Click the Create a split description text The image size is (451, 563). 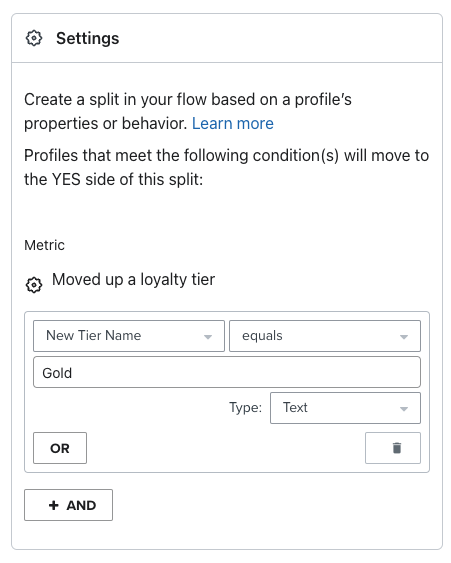point(188,111)
